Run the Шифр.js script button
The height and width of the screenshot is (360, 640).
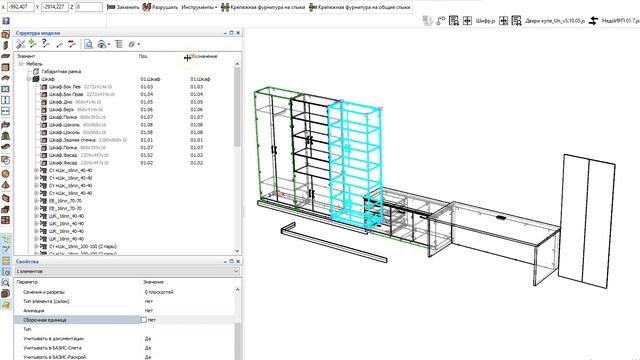tap(486, 21)
